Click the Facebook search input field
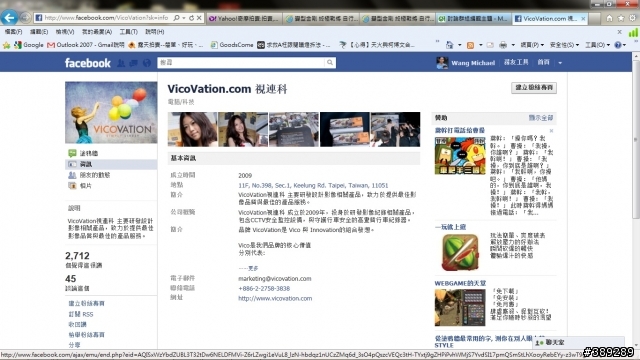640x360 pixels. (x=242, y=62)
